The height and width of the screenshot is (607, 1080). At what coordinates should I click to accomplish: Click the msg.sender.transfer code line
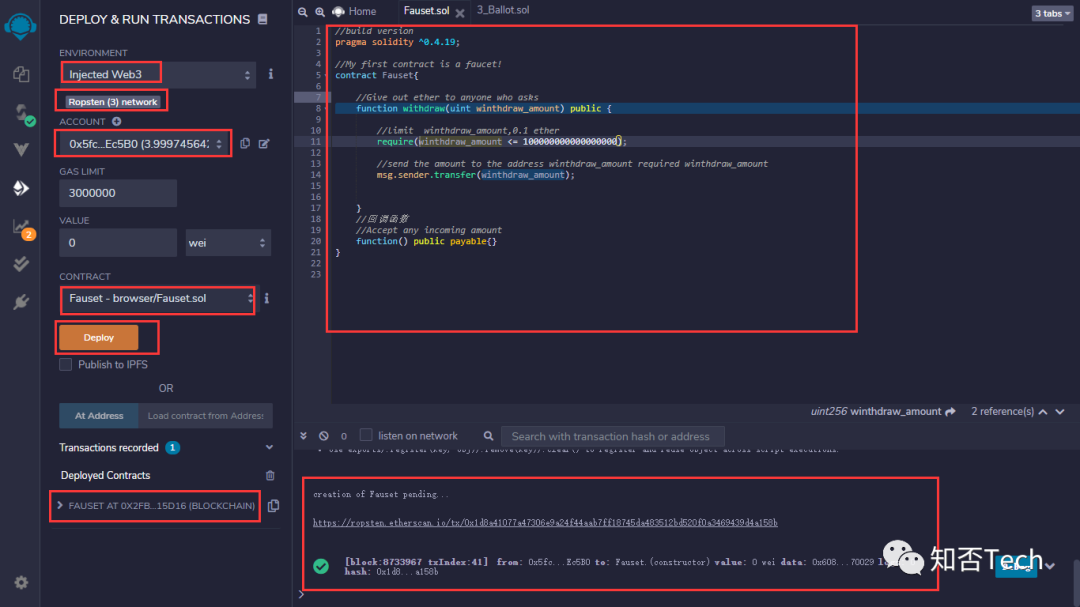pyautogui.click(x=475, y=175)
